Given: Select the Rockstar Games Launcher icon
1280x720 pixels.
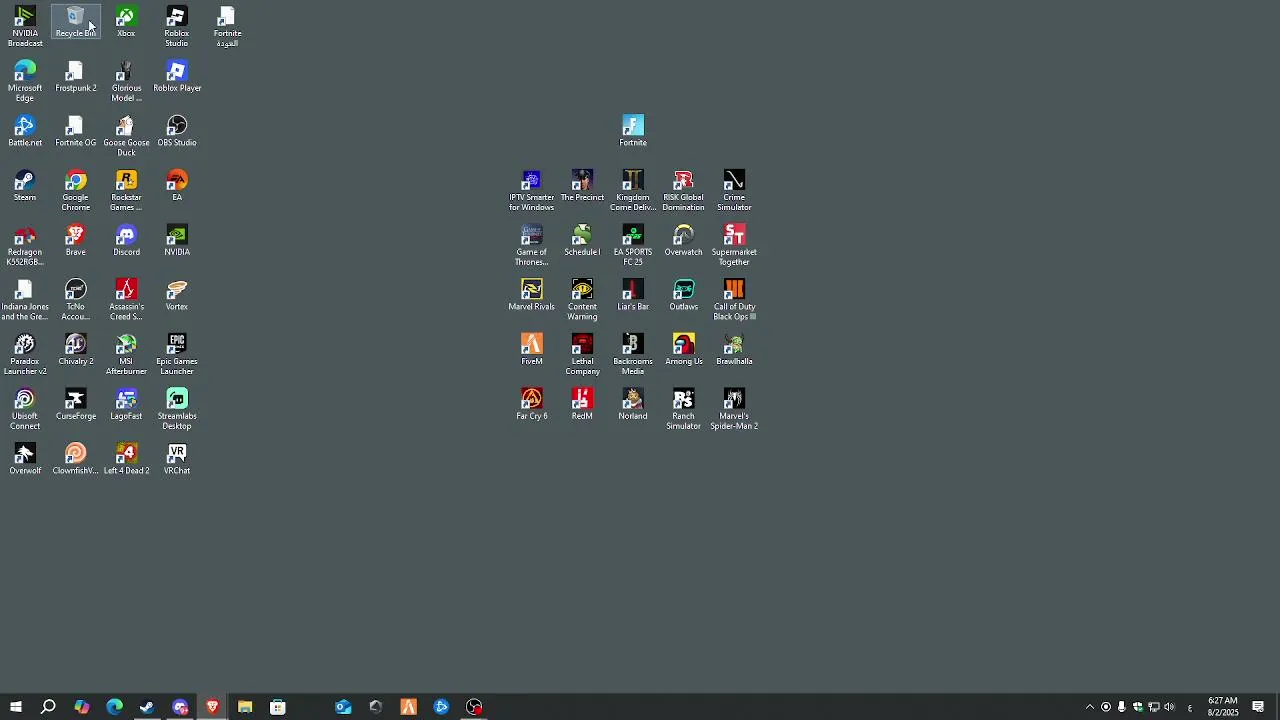Looking at the screenshot, I should 126,191.
